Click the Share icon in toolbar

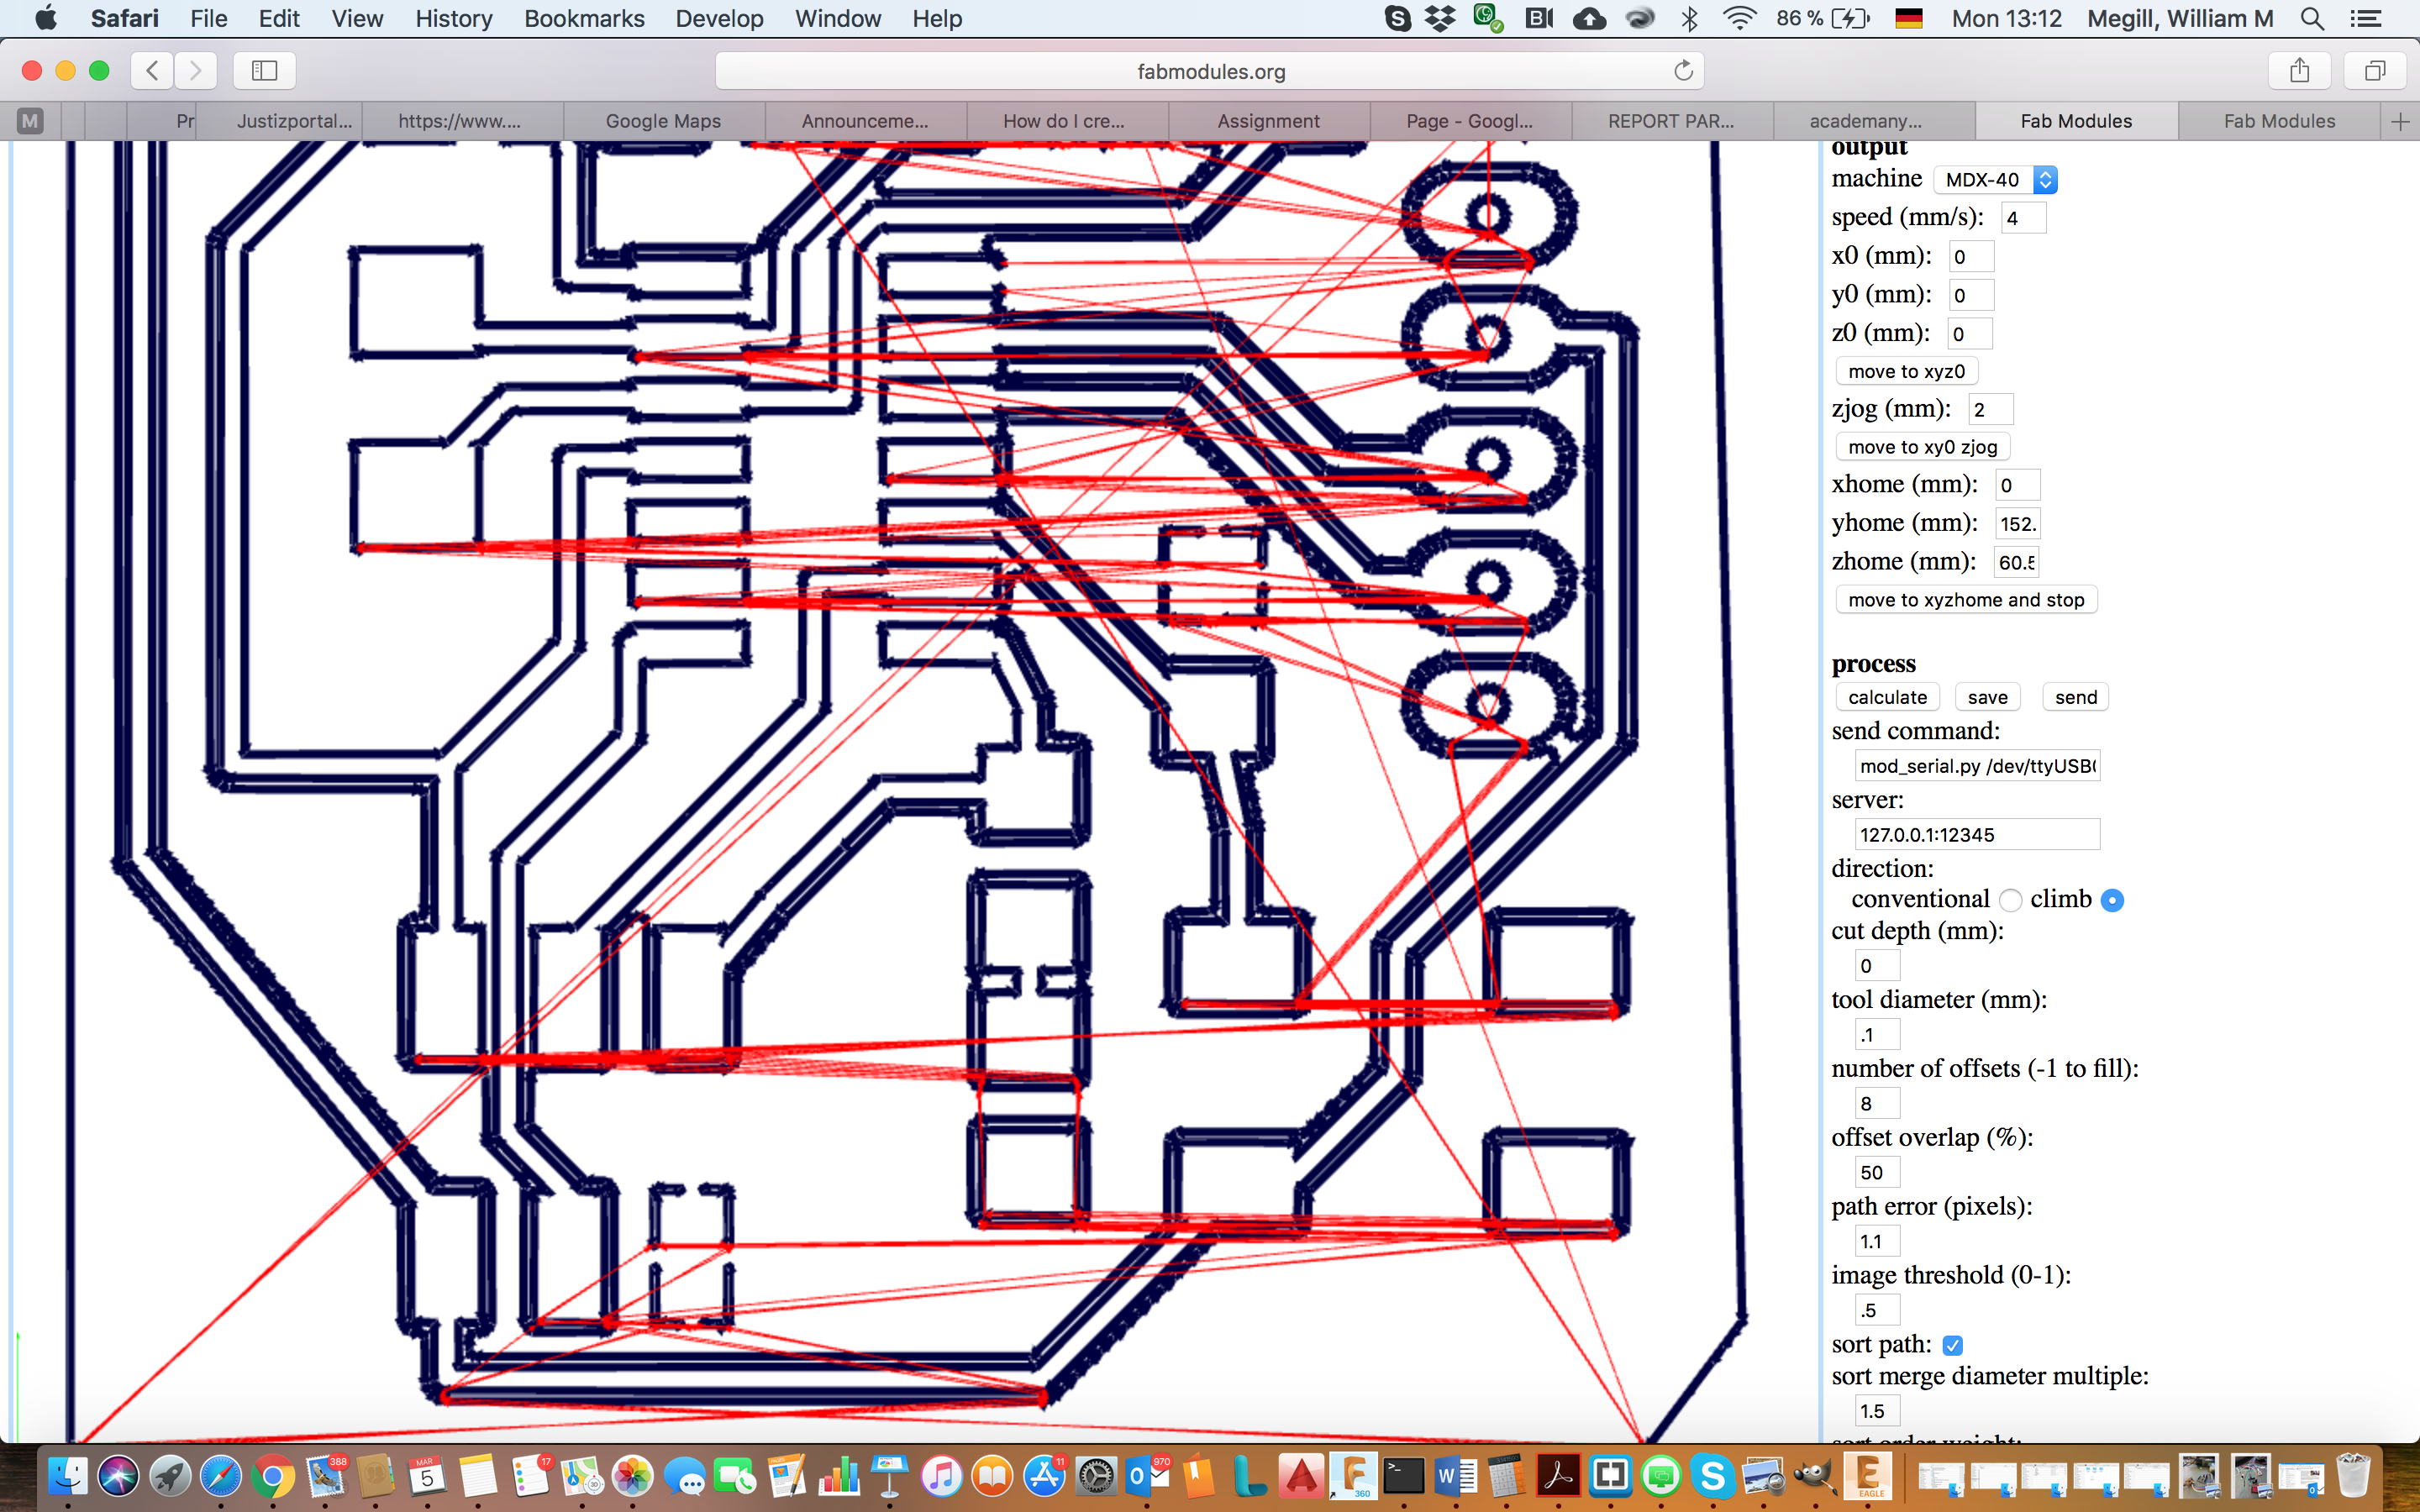[x=2299, y=70]
